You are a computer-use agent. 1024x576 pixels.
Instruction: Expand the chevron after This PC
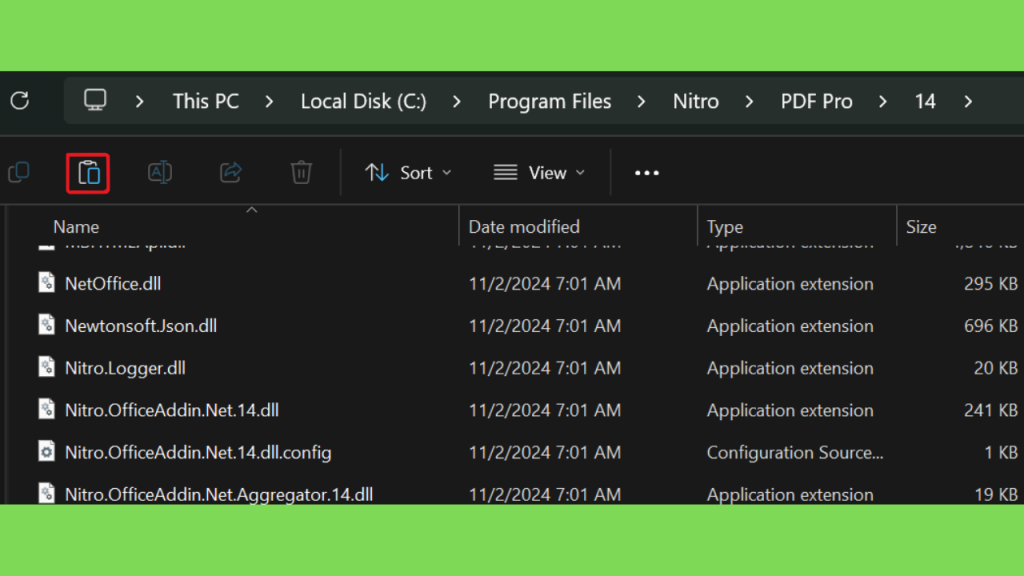click(x=269, y=101)
